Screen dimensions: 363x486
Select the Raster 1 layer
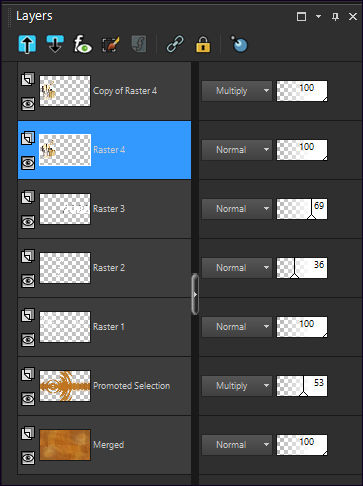105,327
